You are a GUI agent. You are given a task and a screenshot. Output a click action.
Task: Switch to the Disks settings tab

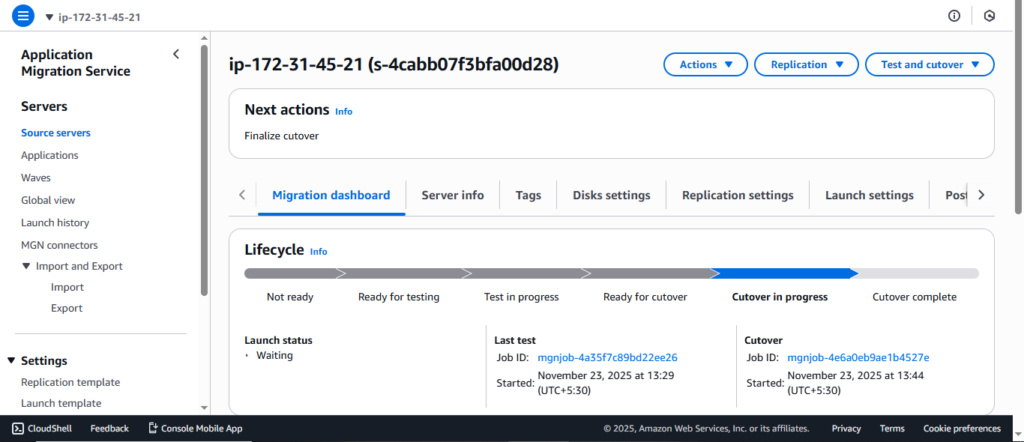tap(611, 195)
